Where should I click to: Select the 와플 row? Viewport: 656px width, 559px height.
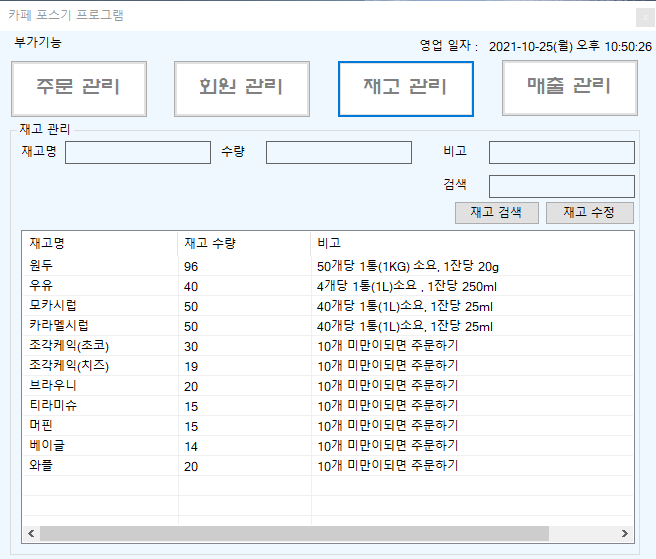328,466
